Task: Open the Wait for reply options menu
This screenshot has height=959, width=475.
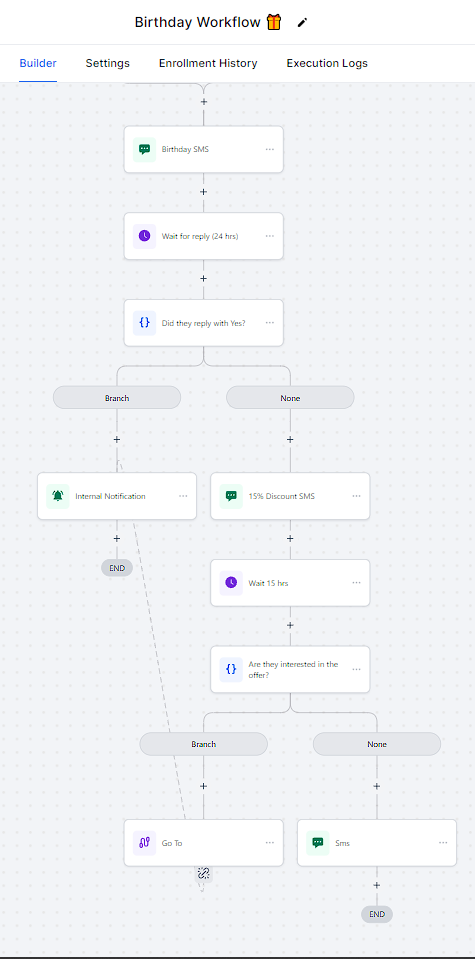Action: [270, 236]
